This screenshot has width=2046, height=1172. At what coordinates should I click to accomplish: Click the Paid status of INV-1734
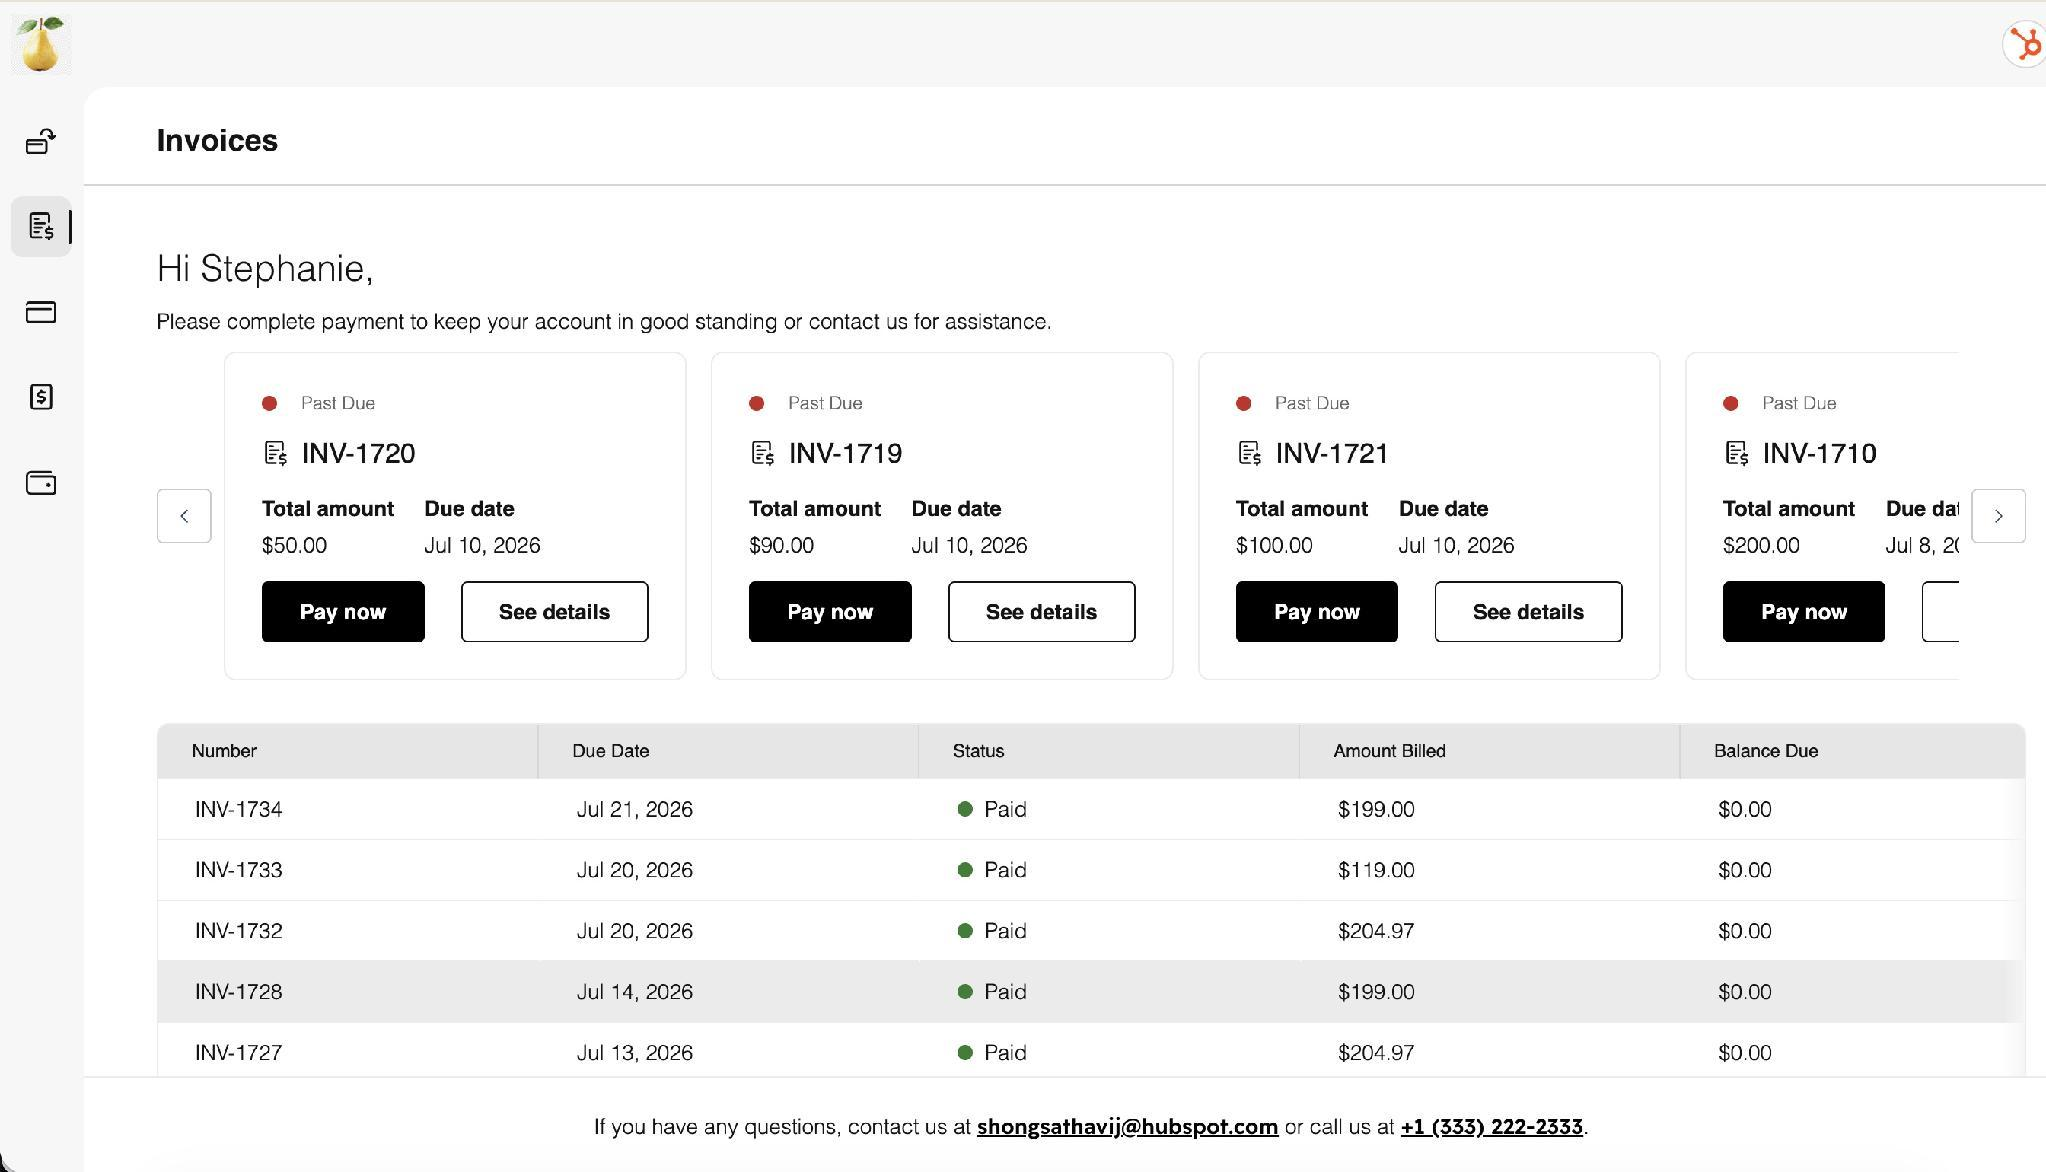click(992, 809)
